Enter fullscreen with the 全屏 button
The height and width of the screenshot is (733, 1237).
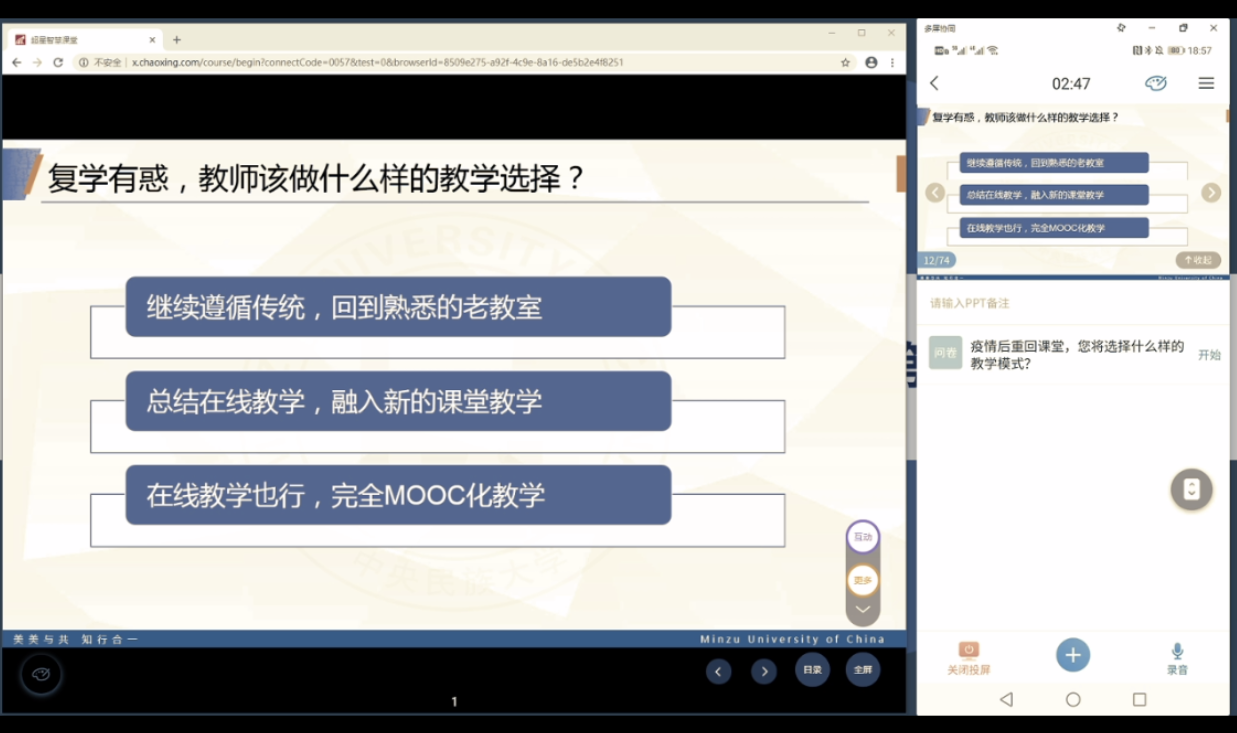[862, 670]
